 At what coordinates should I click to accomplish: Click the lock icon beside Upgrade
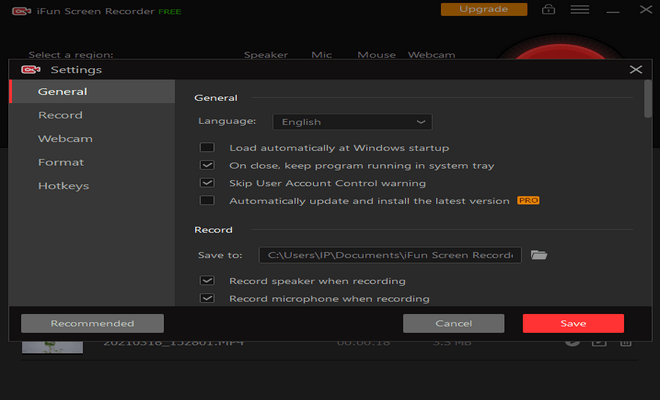(548, 9)
